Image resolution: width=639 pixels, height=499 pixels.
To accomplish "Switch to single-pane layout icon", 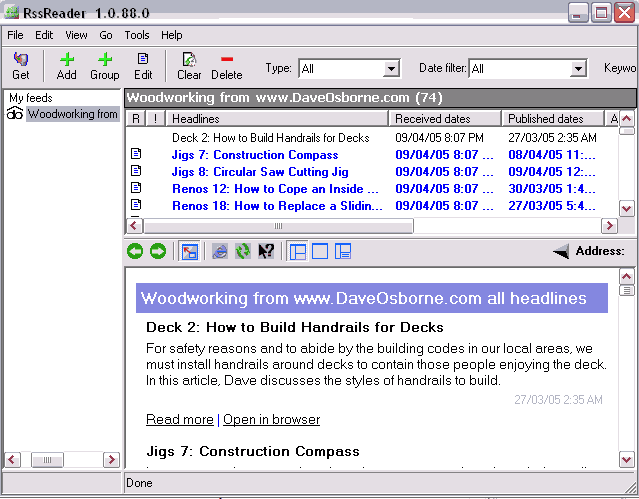I will pos(320,252).
